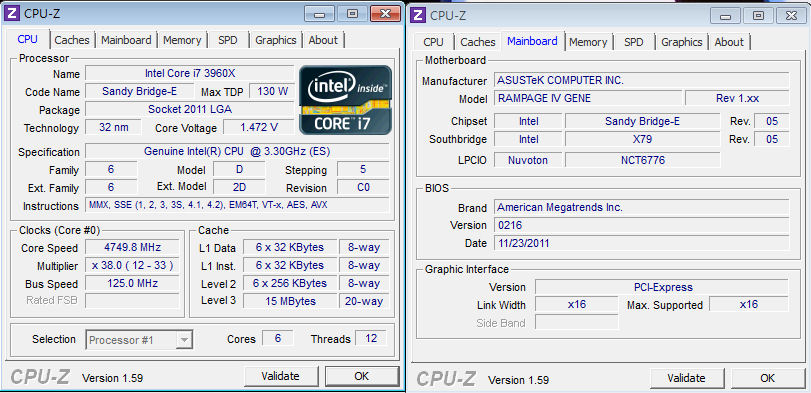
Task: Show the Graphics tab in left window
Action: pos(276,40)
